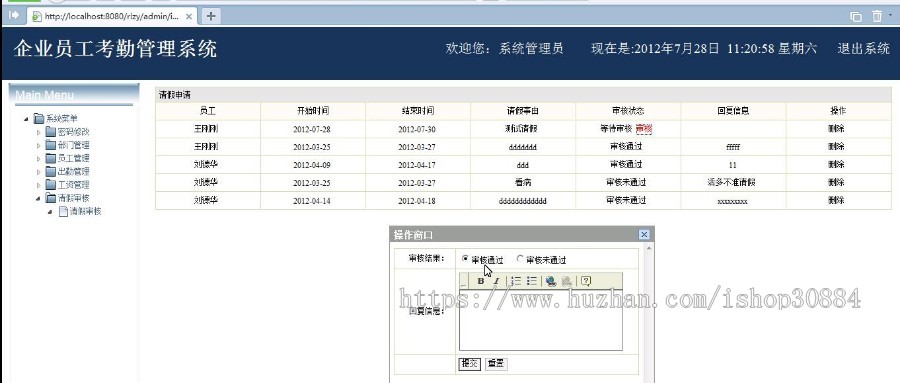Image resolution: width=900 pixels, height=383 pixels.
Task: Click the trash bin icon at top right
Action: tap(877, 16)
